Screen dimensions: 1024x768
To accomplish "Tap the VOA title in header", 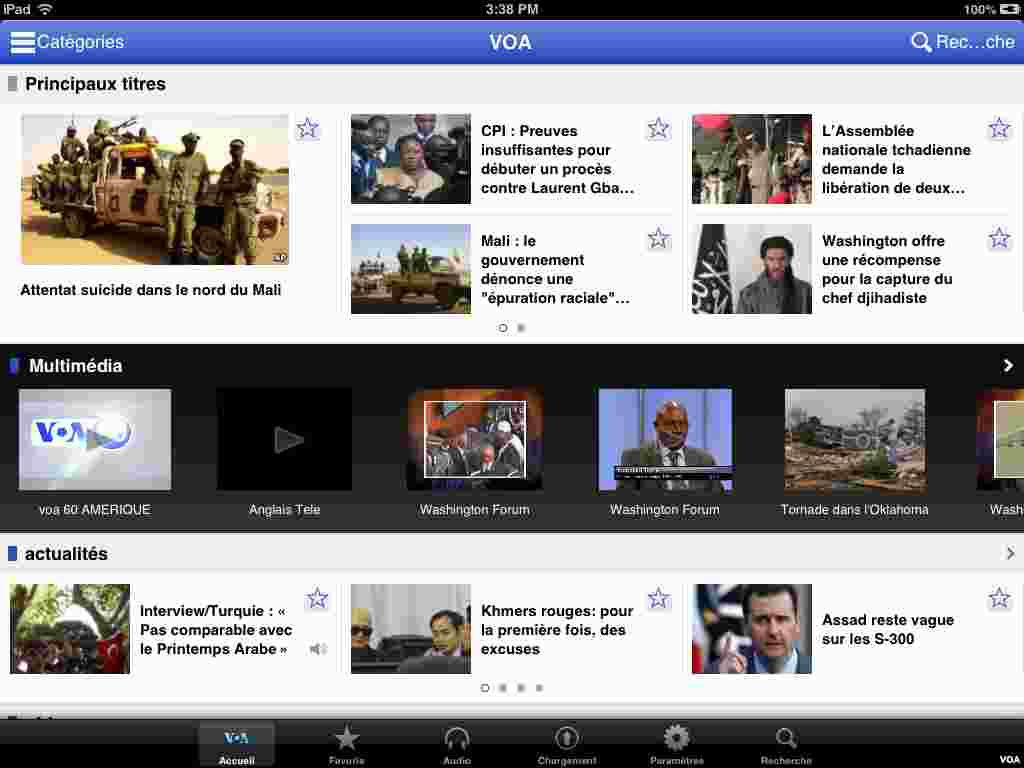I will pyautogui.click(x=511, y=42).
